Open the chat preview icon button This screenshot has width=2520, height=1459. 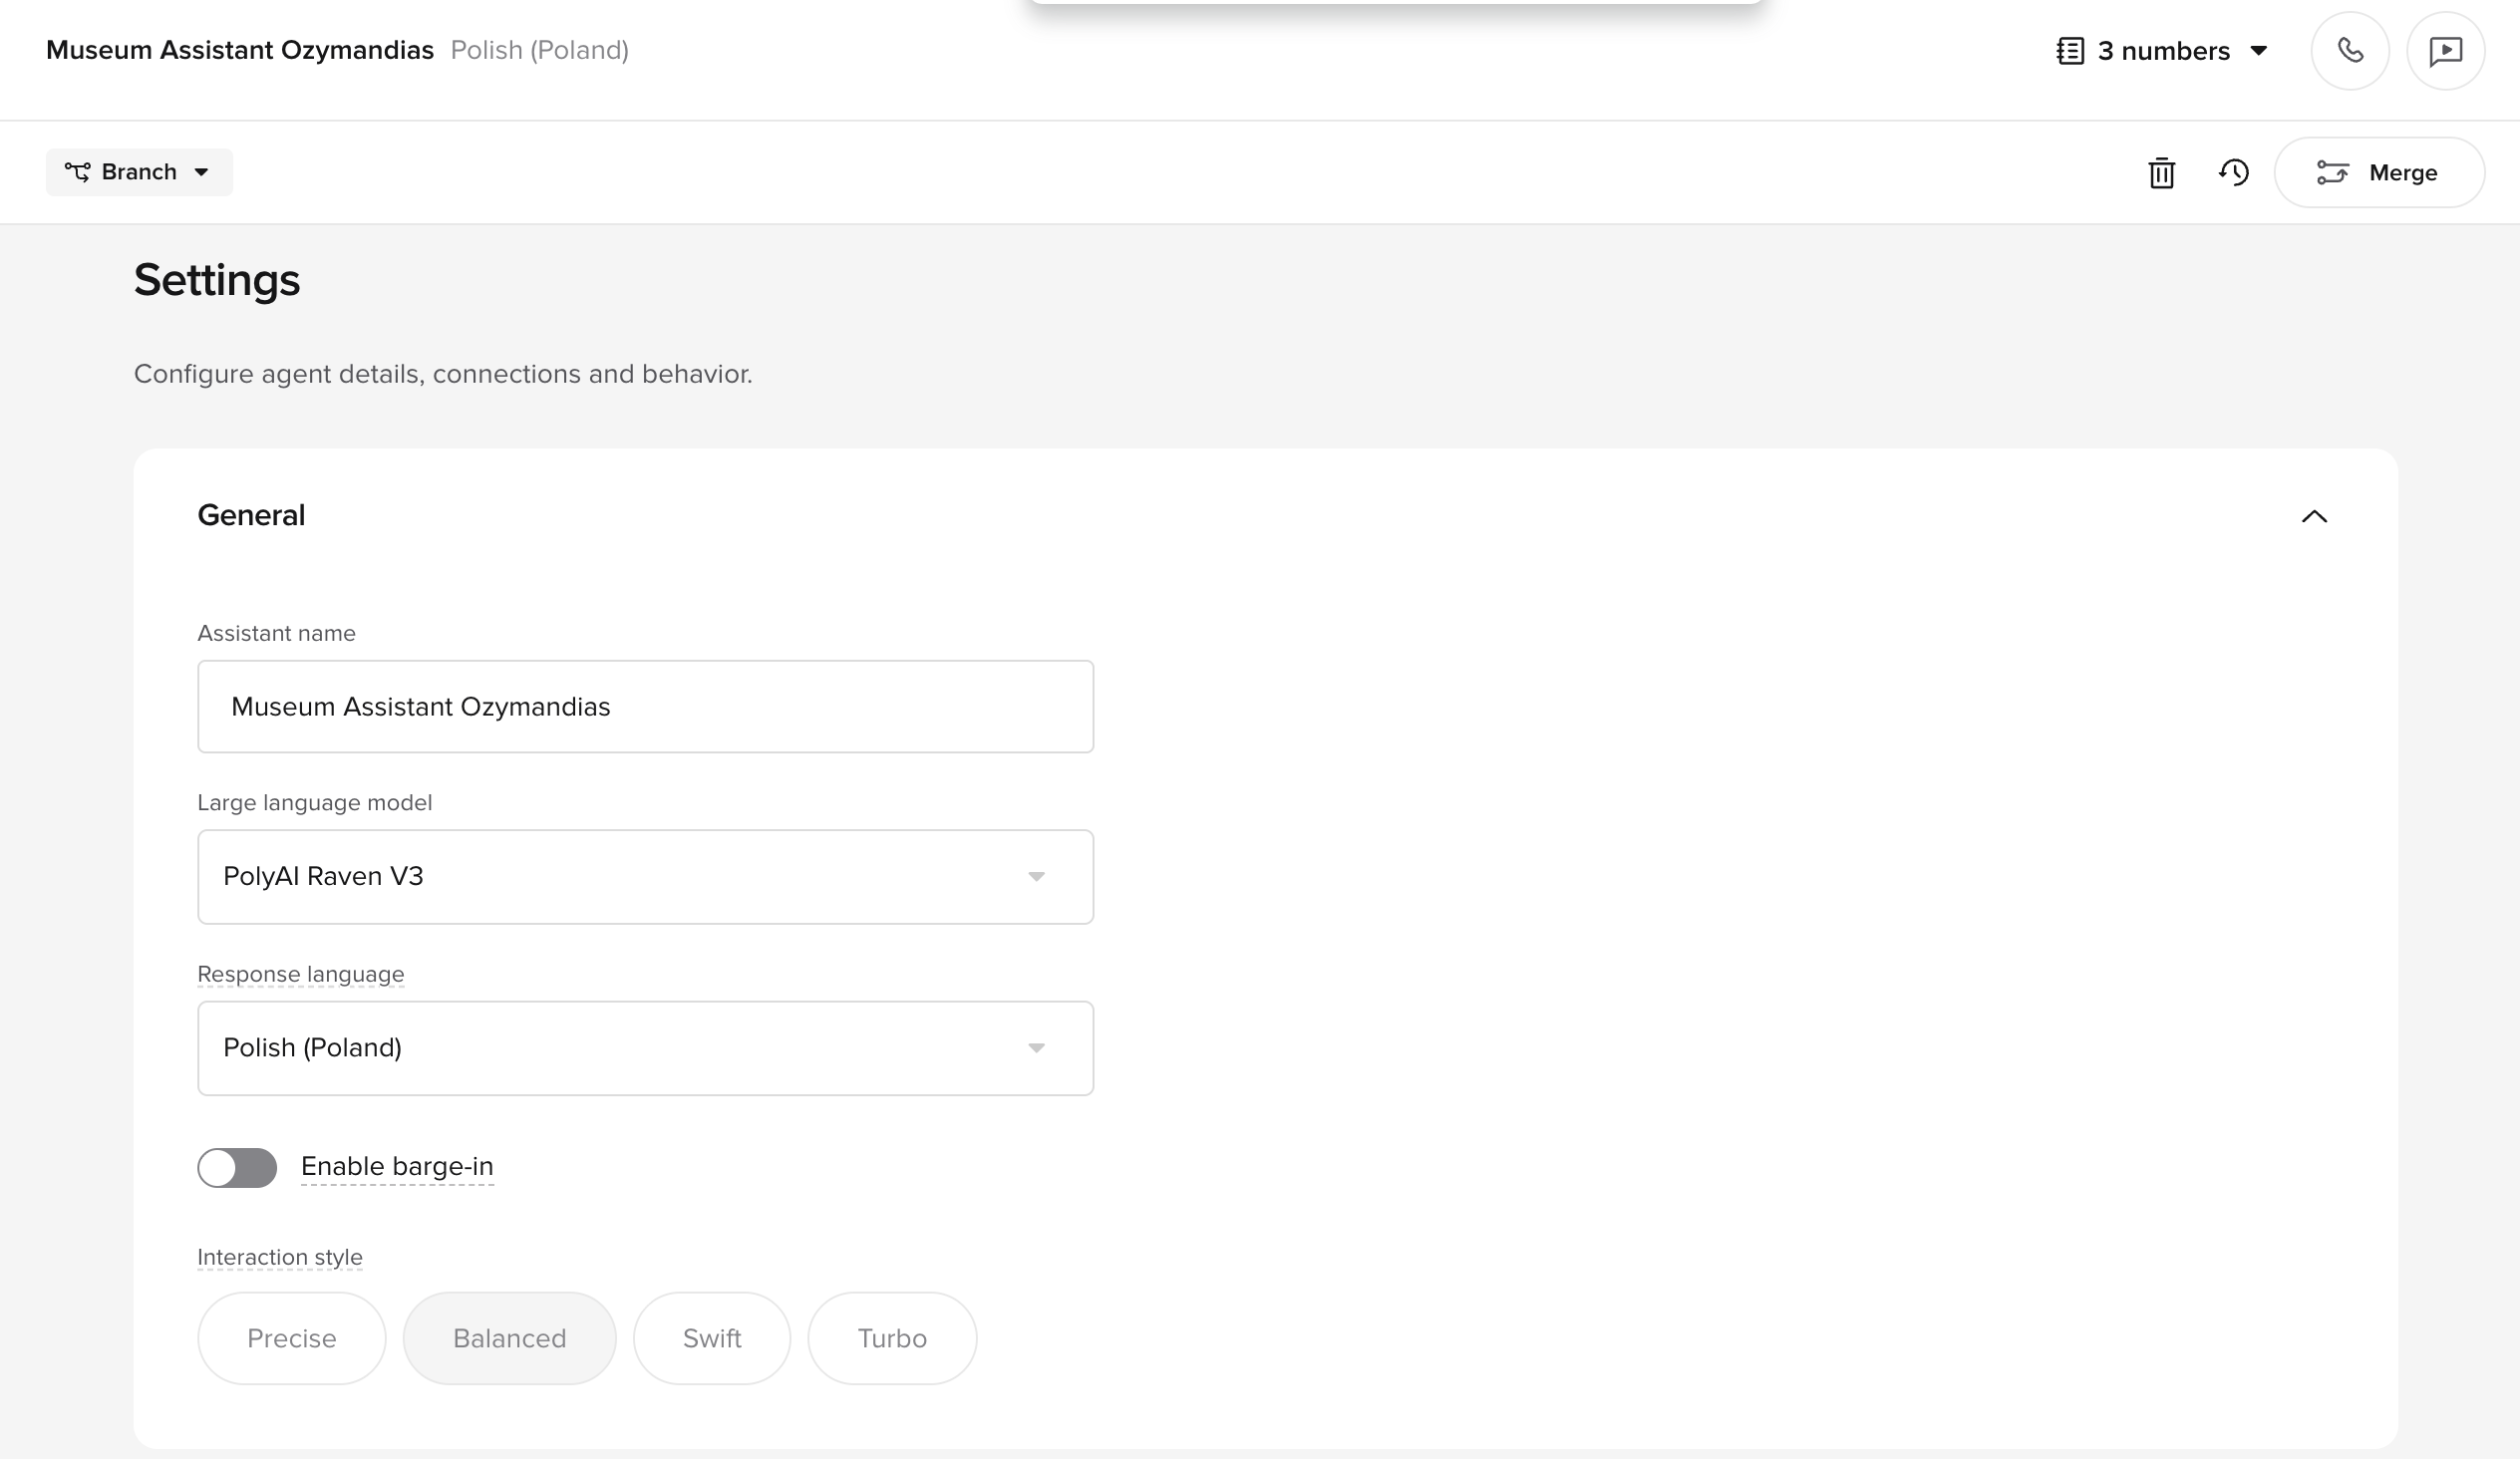pos(2445,51)
